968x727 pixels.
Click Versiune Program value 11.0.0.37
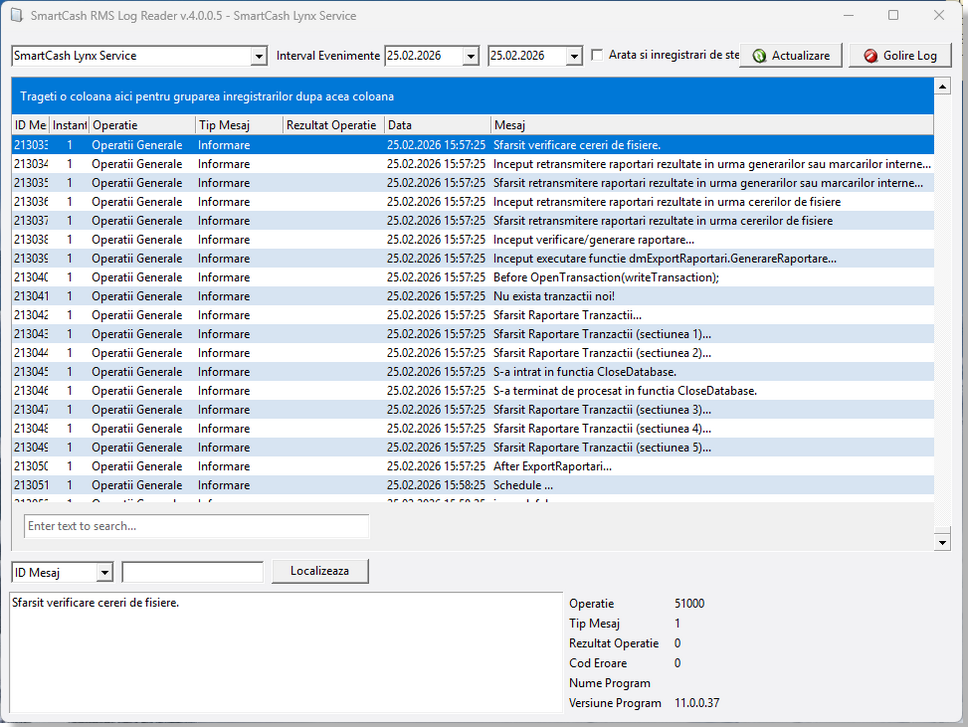pos(697,703)
